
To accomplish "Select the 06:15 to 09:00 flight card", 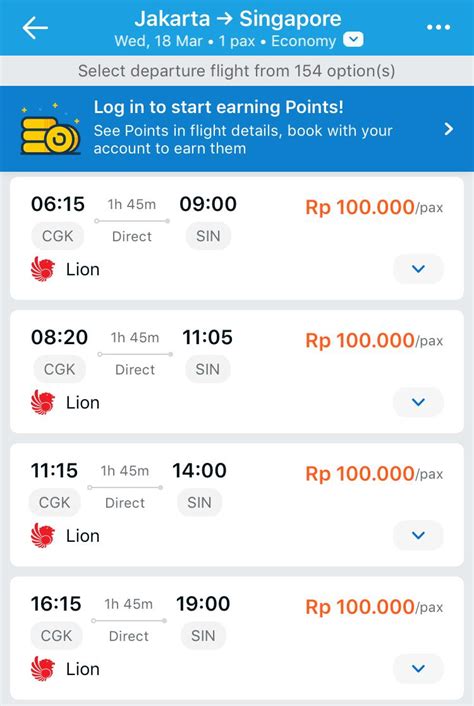I will coord(237,238).
